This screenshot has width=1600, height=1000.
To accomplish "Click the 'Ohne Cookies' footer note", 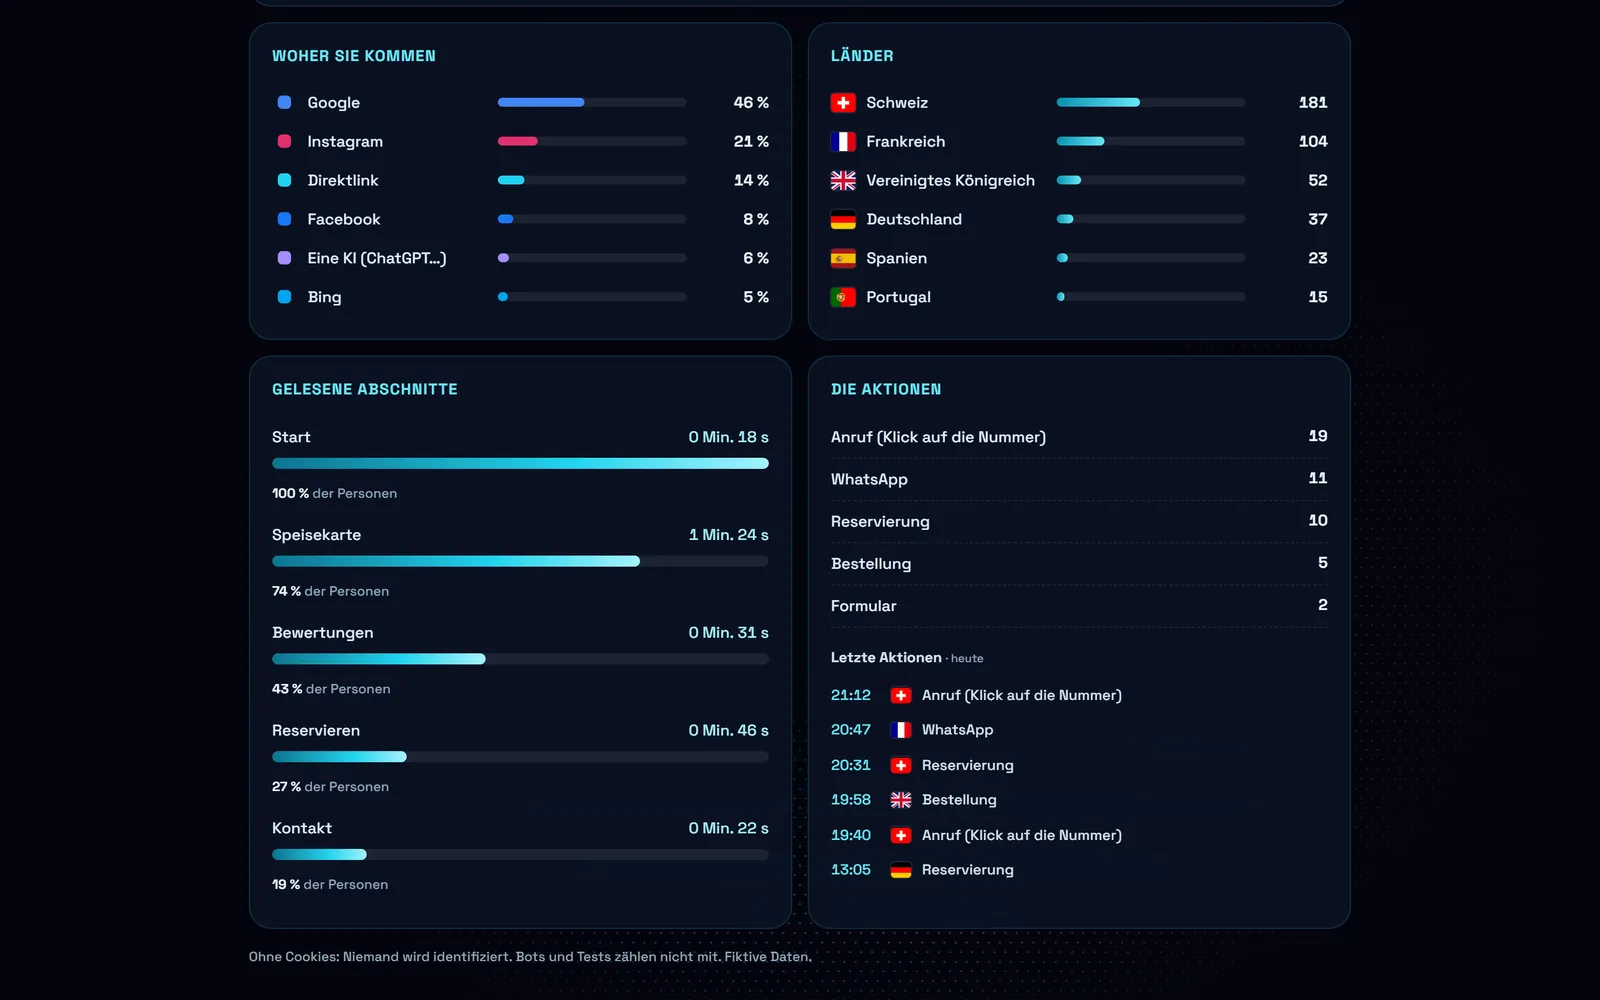I will pos(530,958).
